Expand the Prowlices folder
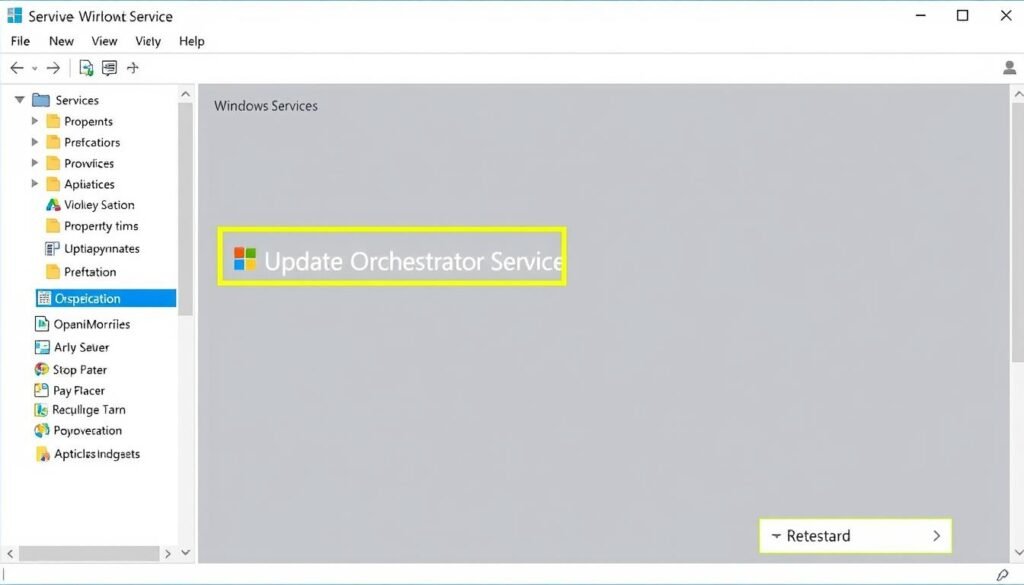This screenshot has height=585, width=1024. [x=35, y=163]
